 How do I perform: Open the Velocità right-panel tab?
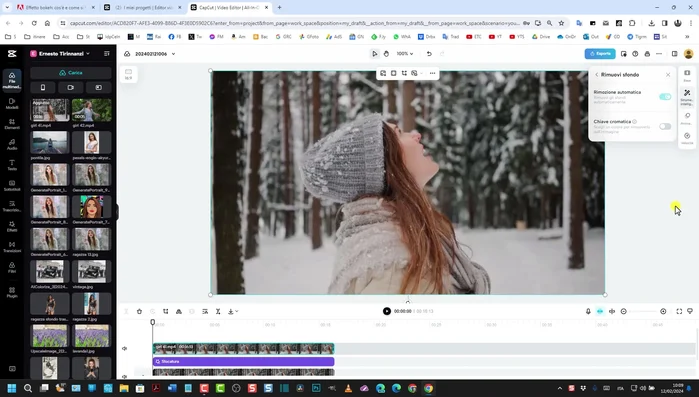(687, 138)
